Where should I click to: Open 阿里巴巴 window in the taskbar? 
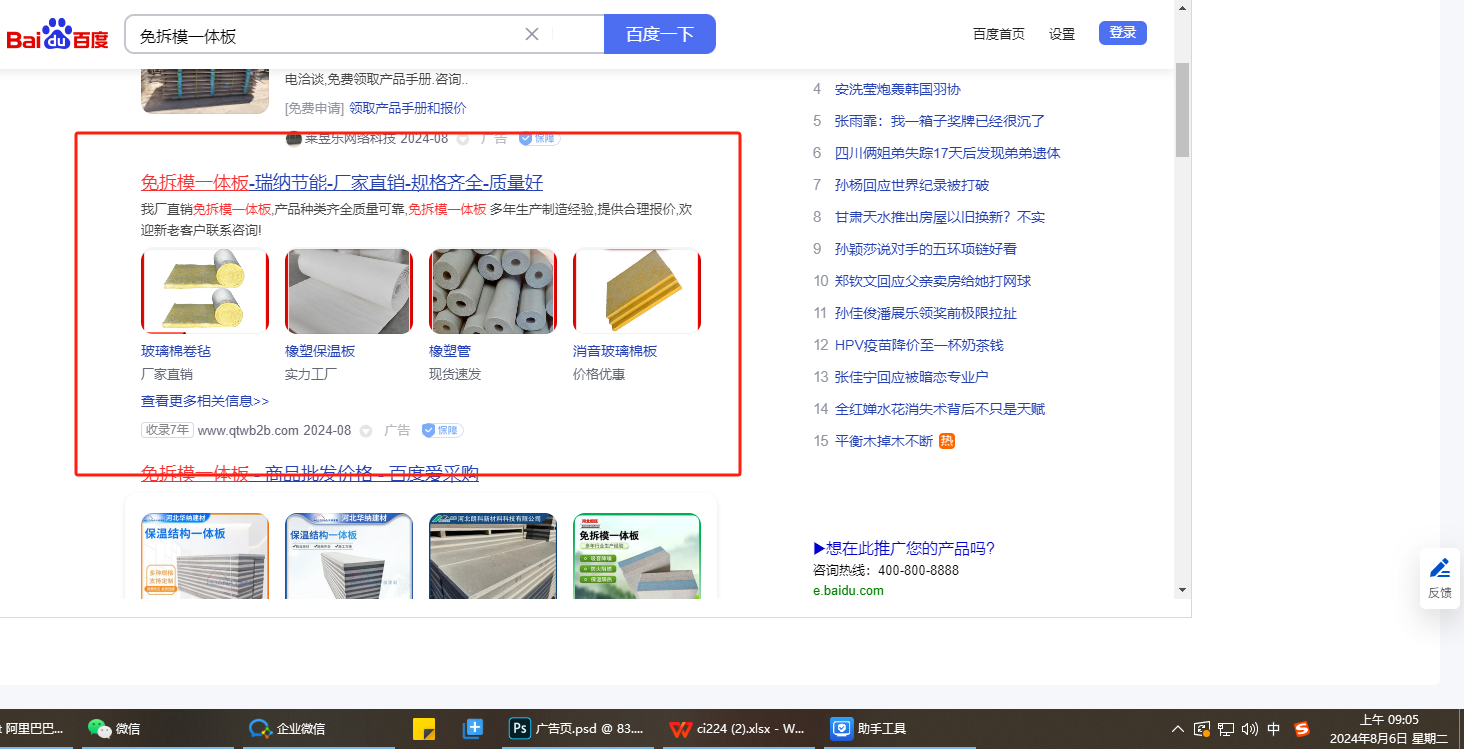coord(34,729)
